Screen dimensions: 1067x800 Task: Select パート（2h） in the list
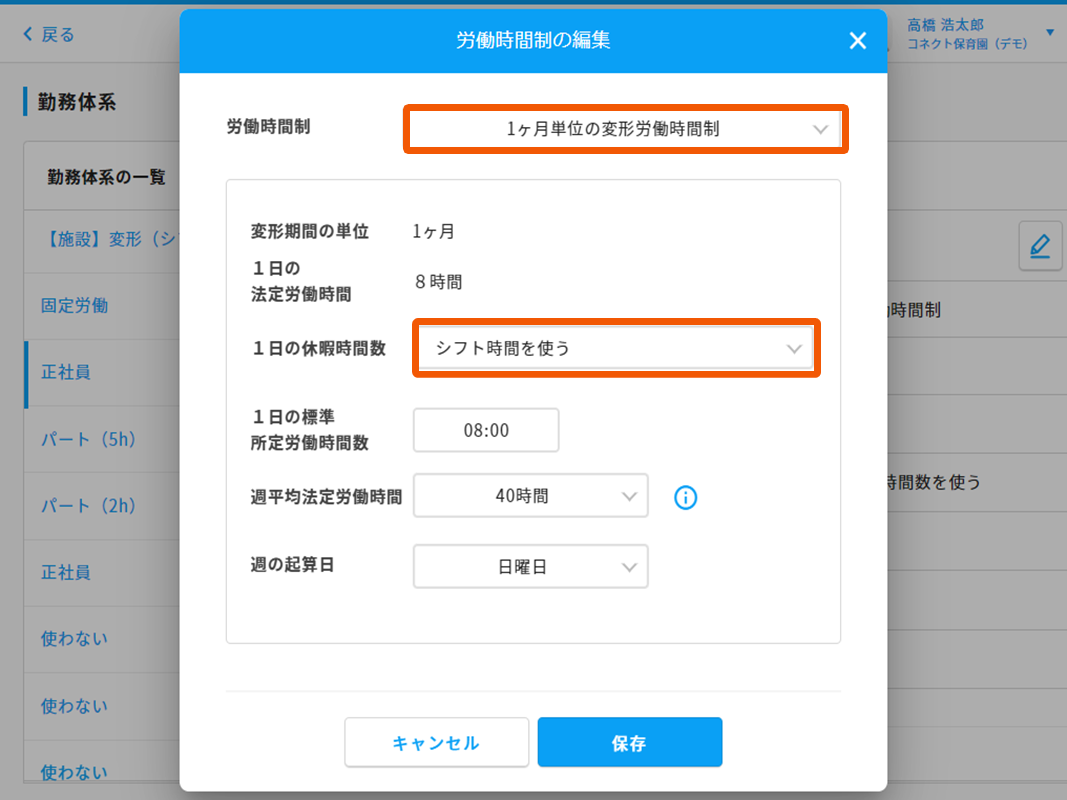[x=88, y=506]
